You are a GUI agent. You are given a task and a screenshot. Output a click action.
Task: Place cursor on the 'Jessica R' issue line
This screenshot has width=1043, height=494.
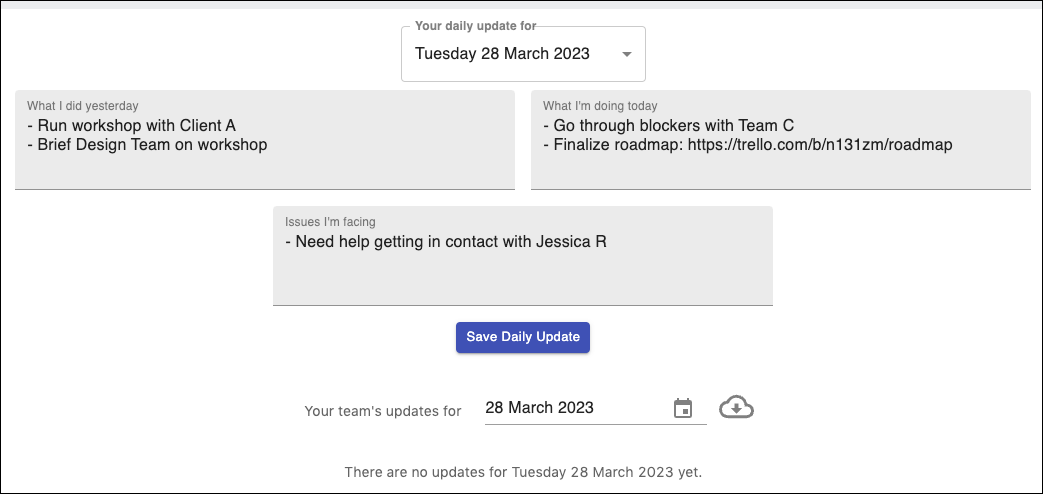click(446, 242)
